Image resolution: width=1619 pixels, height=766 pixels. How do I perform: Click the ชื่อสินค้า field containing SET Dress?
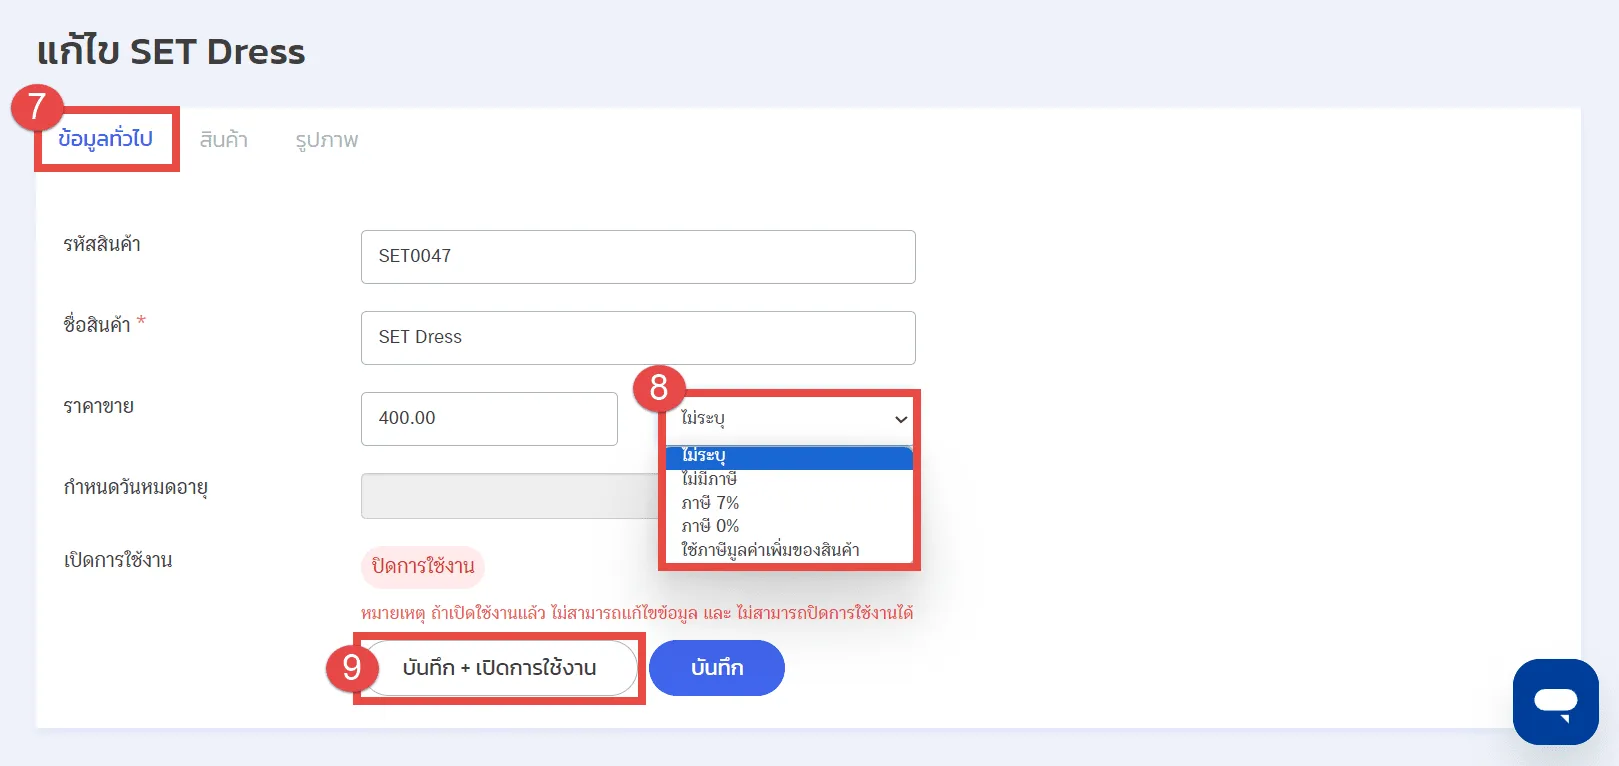(x=637, y=338)
